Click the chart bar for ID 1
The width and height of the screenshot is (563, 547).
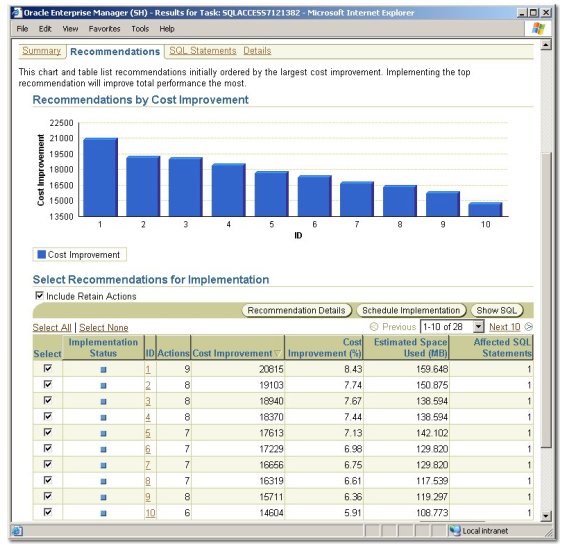101,177
